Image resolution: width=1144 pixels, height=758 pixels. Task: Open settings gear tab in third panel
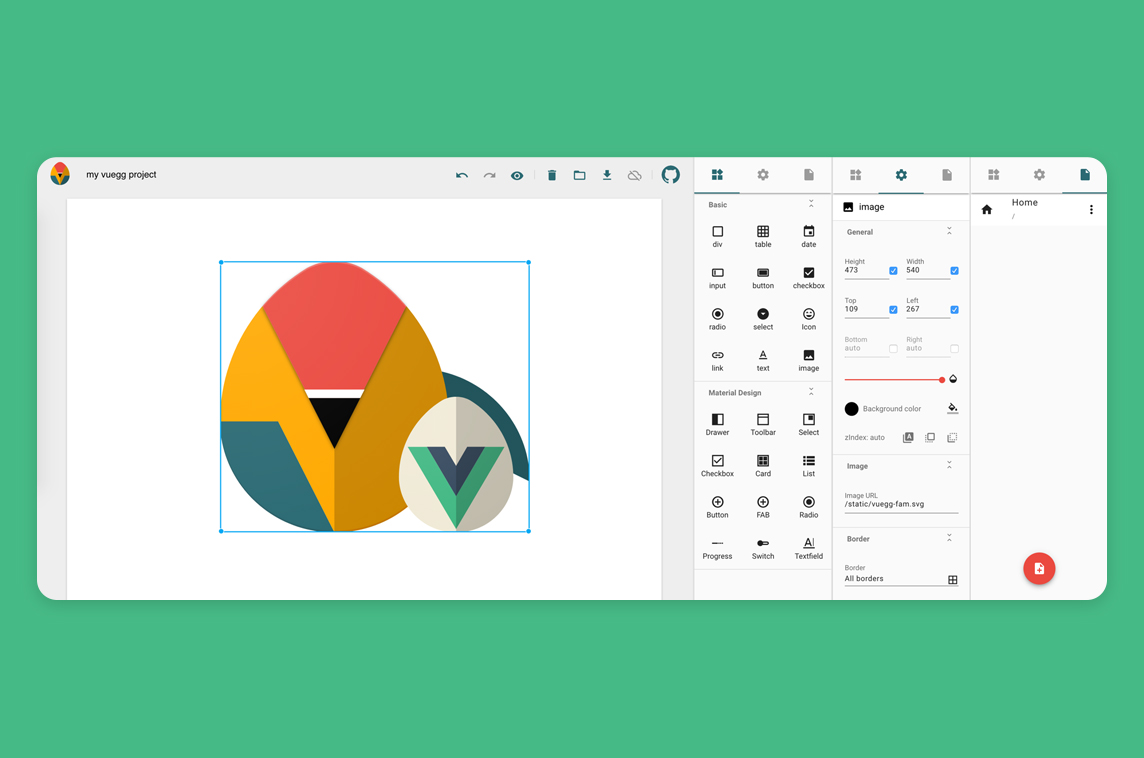[x=1039, y=174]
